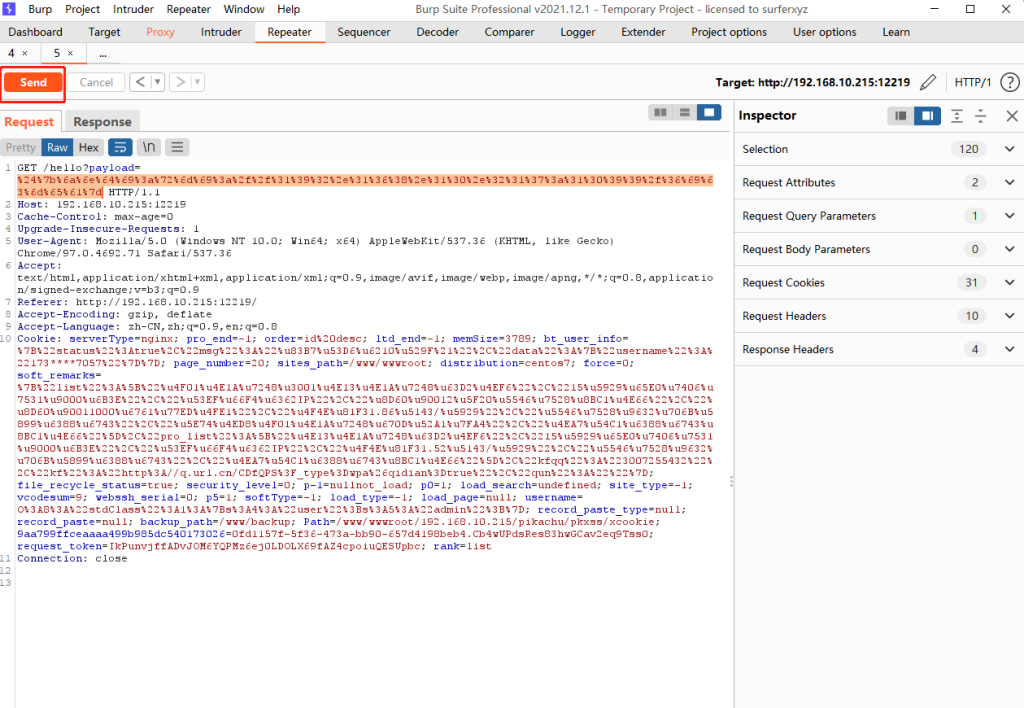Switch to the Logger tab
Screen dimensions: 1024x708
[x=578, y=32]
